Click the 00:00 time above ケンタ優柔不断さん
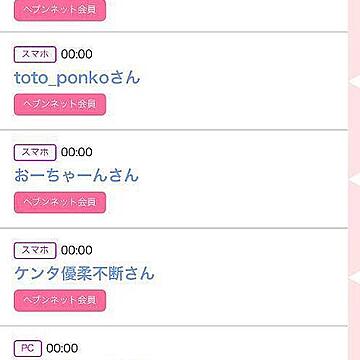The width and height of the screenshot is (360, 360). click(77, 250)
